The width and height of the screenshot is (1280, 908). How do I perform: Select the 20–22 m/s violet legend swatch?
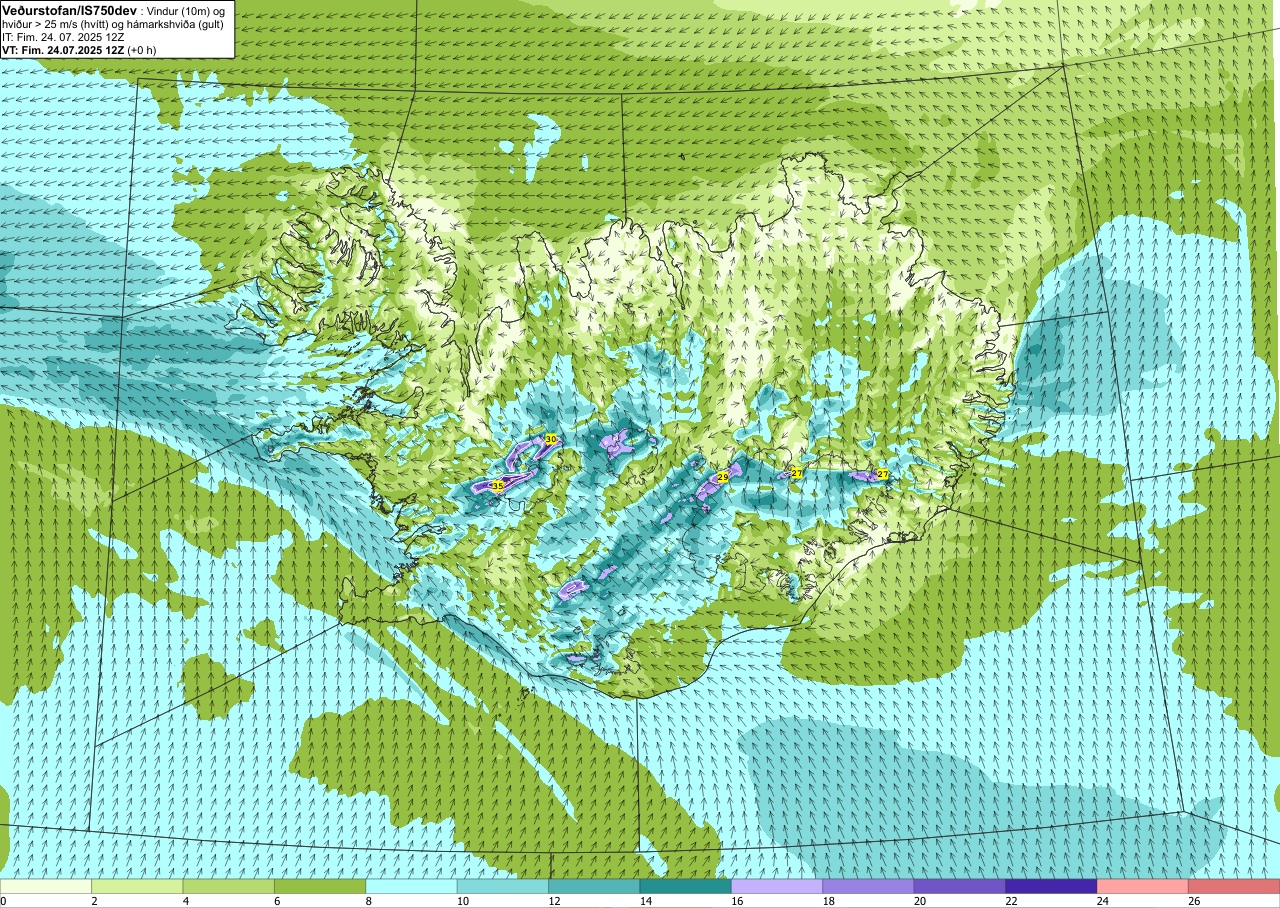(x=960, y=887)
